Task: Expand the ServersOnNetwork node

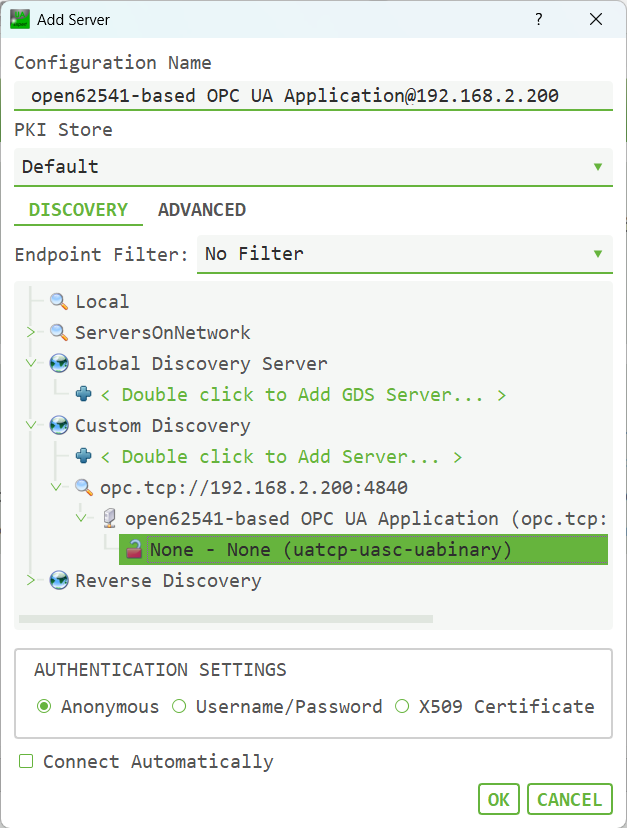Action: [x=31, y=332]
